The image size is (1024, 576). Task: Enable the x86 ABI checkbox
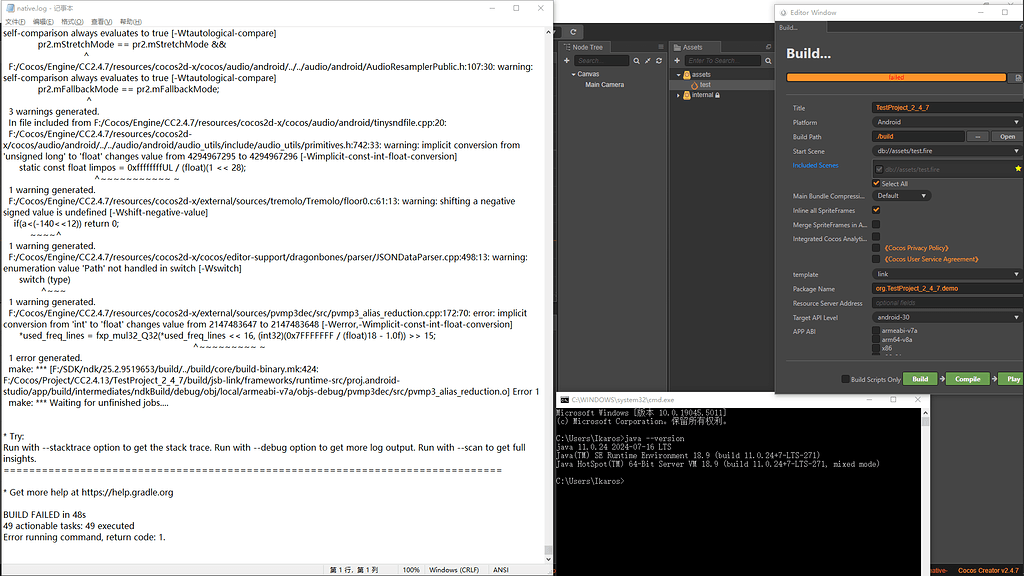(x=876, y=349)
